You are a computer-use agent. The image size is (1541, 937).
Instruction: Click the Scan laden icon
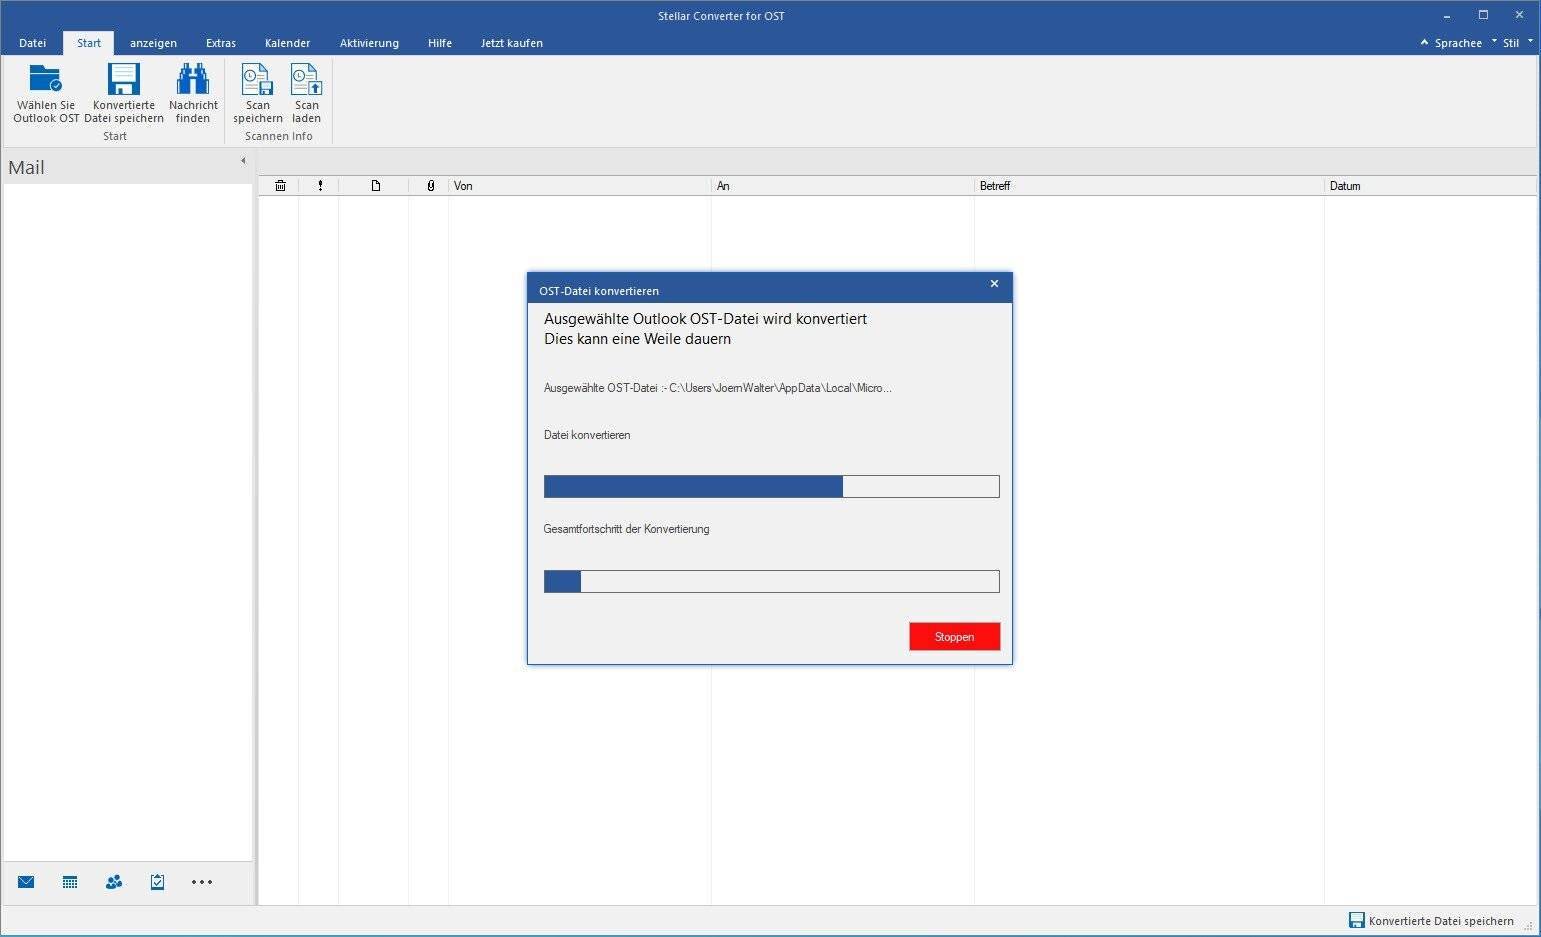[306, 80]
